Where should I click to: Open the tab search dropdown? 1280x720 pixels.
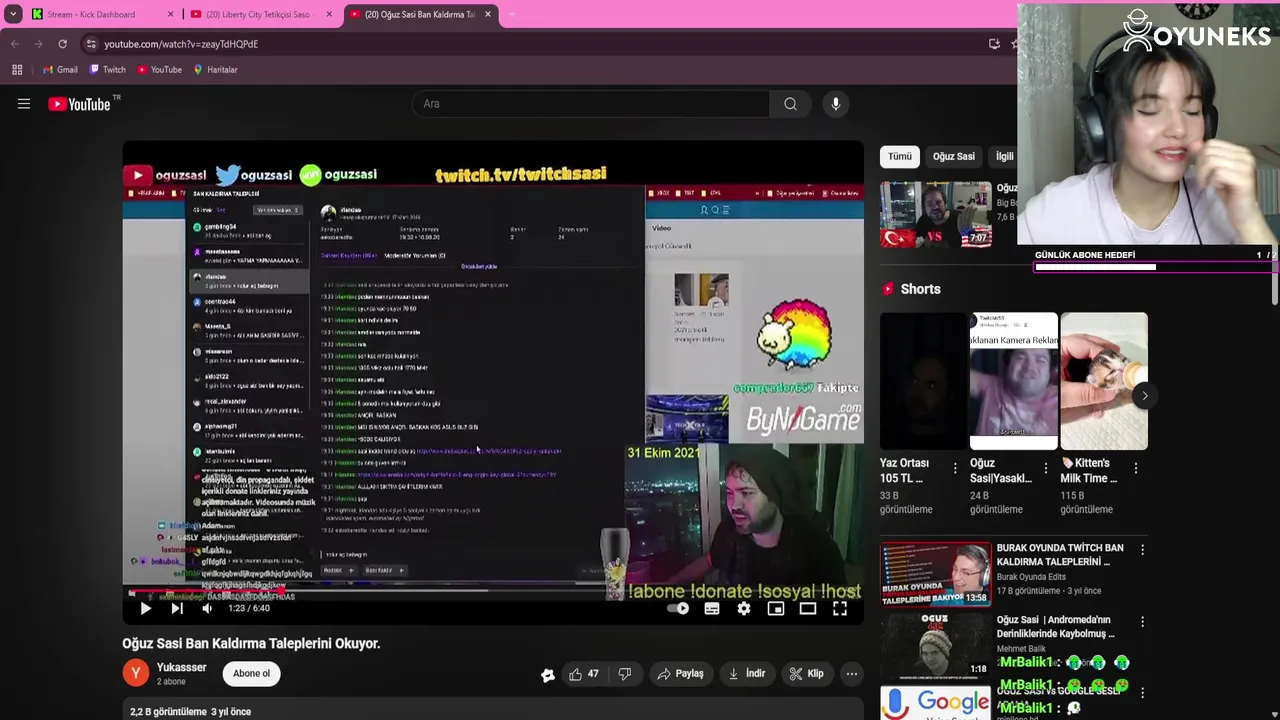click(12, 14)
